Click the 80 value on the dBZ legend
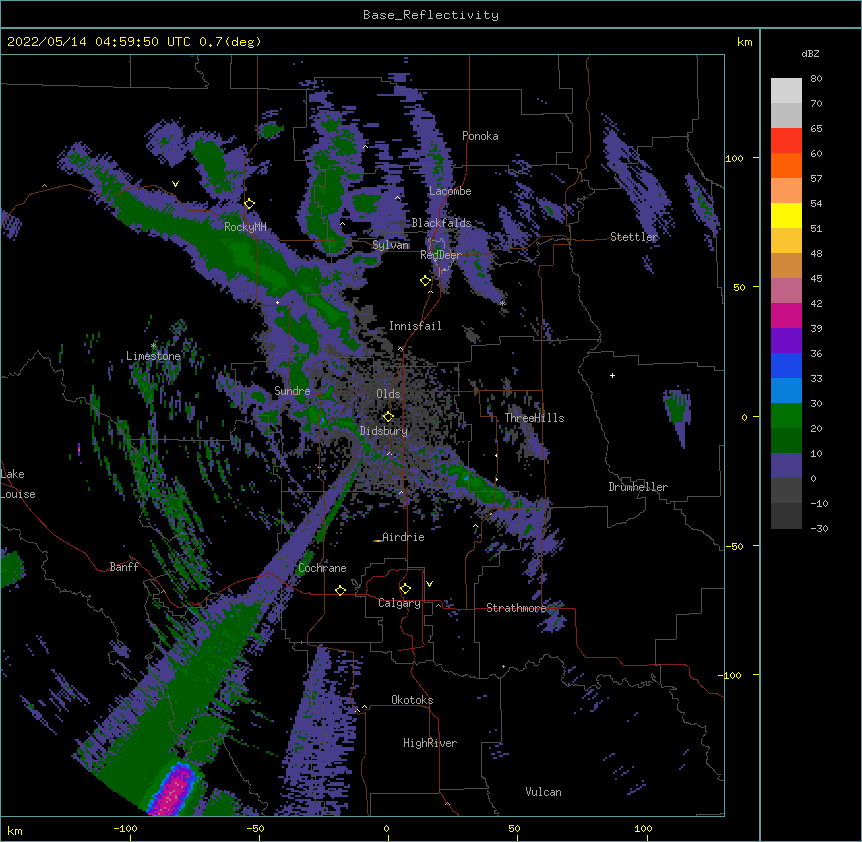 click(x=816, y=79)
